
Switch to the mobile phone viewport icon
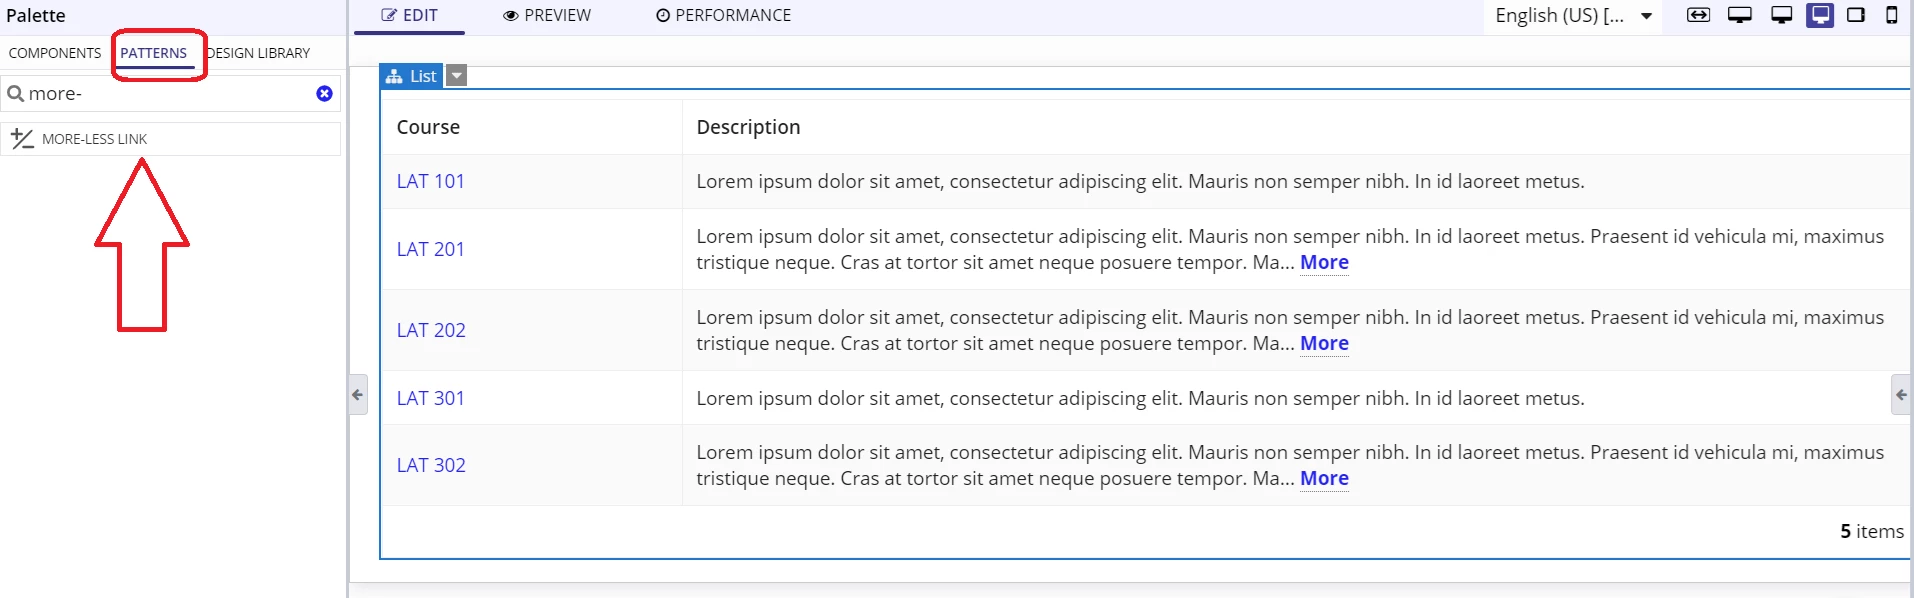click(1891, 15)
